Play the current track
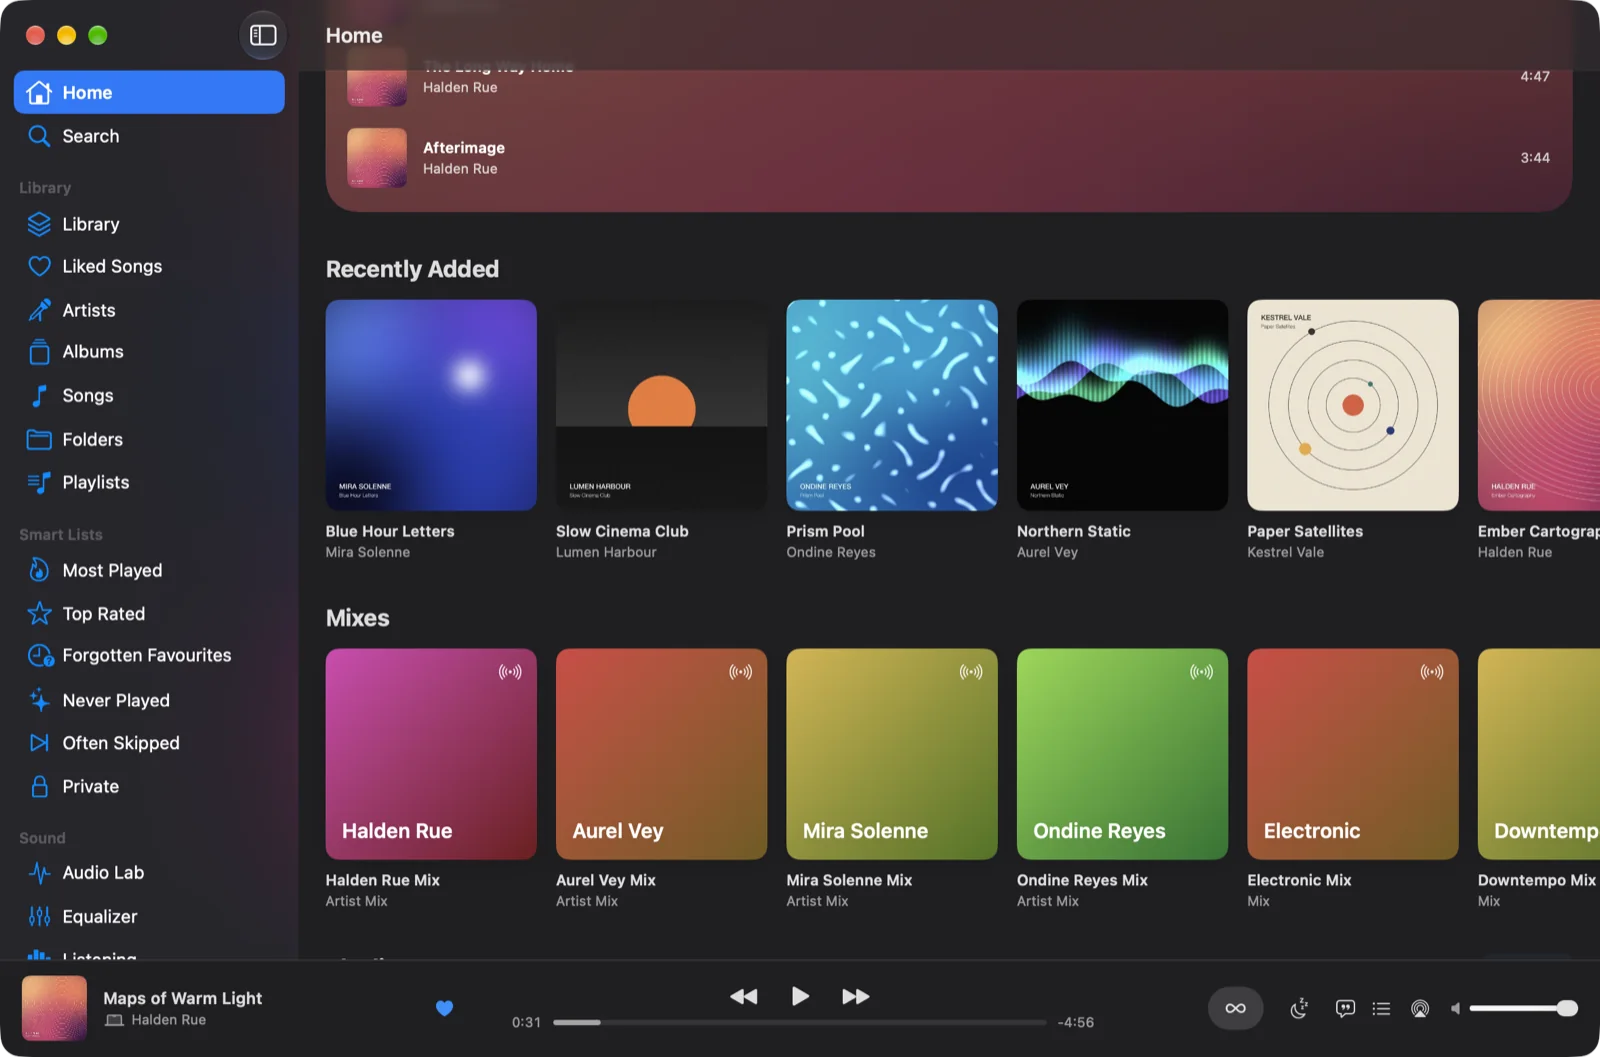1600x1057 pixels. click(800, 996)
